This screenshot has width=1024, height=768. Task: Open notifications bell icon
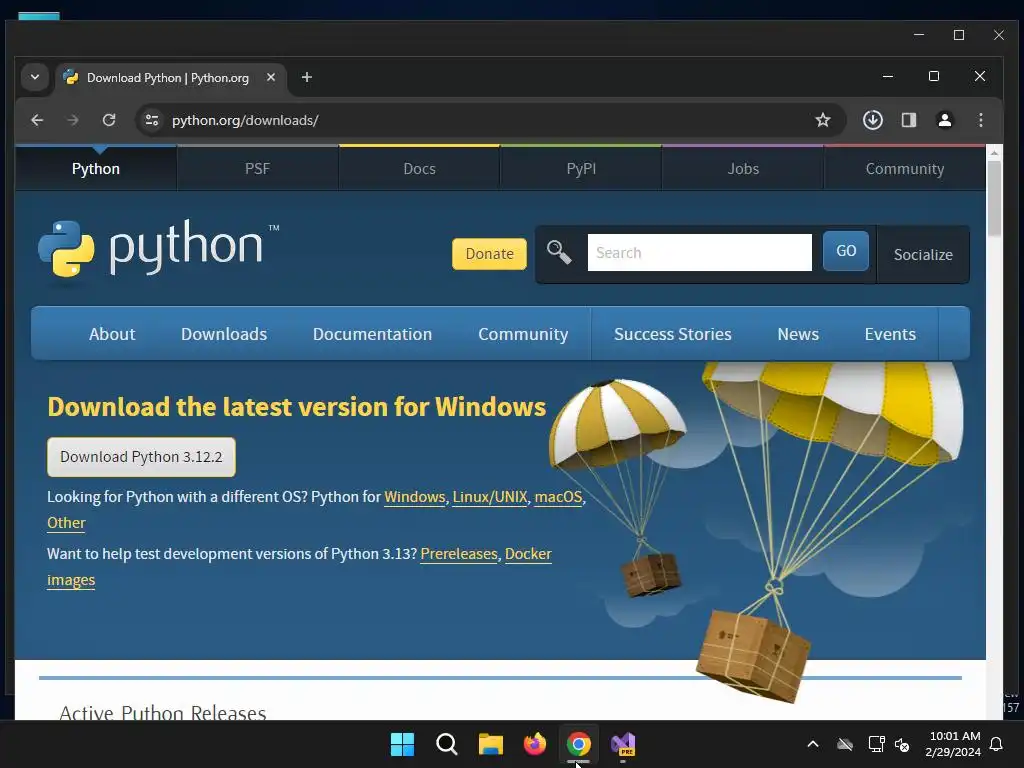[x=997, y=744]
